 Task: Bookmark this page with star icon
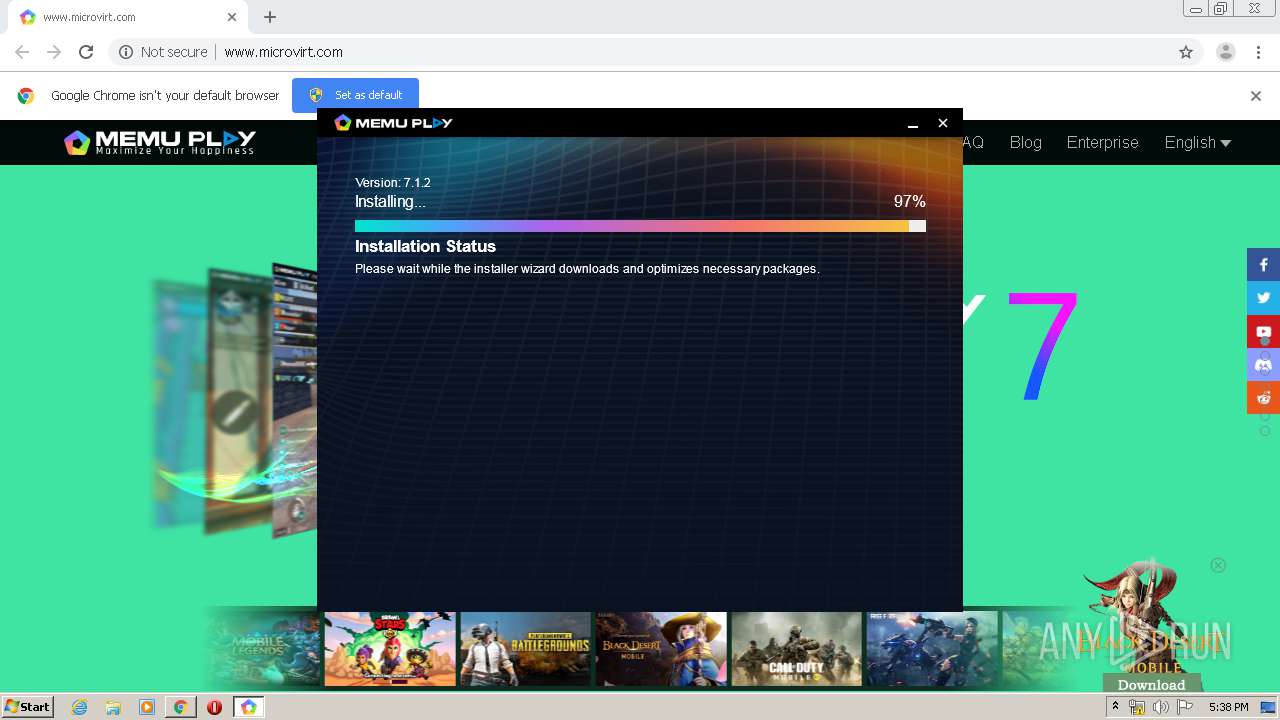(1186, 52)
